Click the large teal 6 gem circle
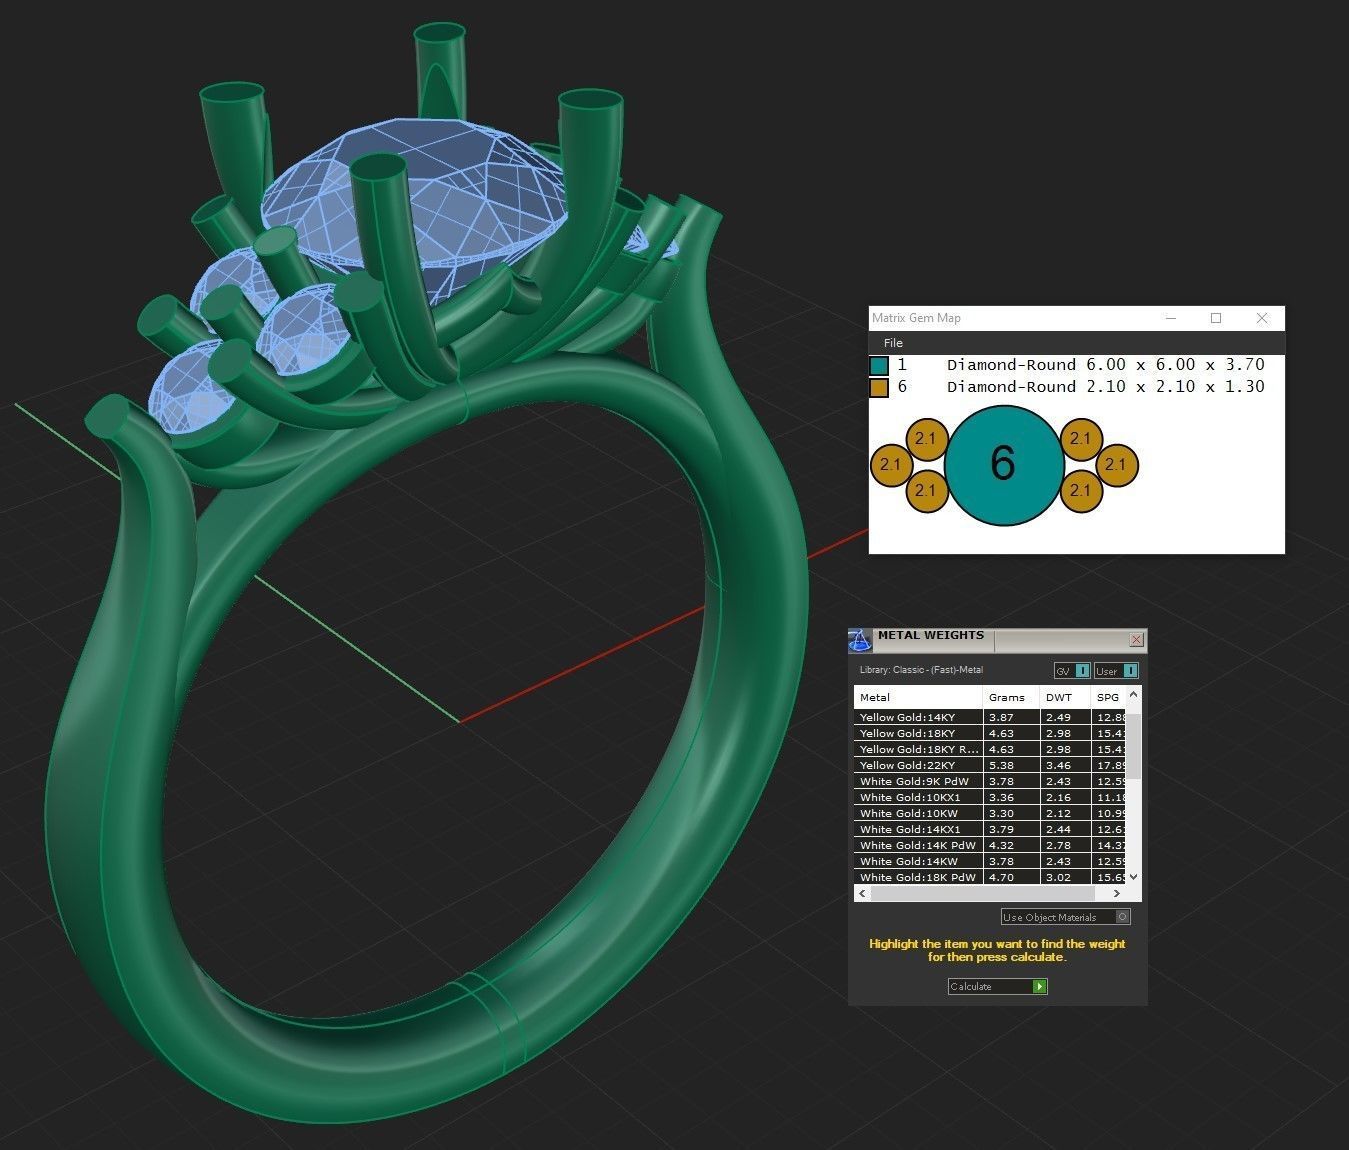The height and width of the screenshot is (1150, 1349). pyautogui.click(x=1003, y=464)
